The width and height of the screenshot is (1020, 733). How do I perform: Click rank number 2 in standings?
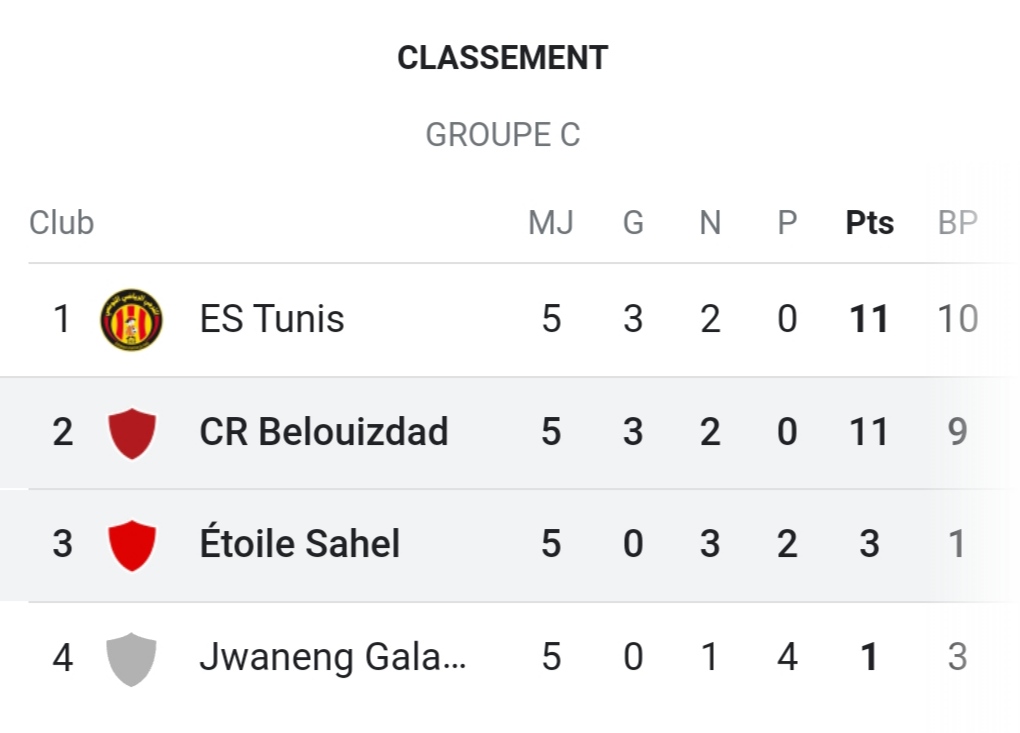(x=63, y=433)
